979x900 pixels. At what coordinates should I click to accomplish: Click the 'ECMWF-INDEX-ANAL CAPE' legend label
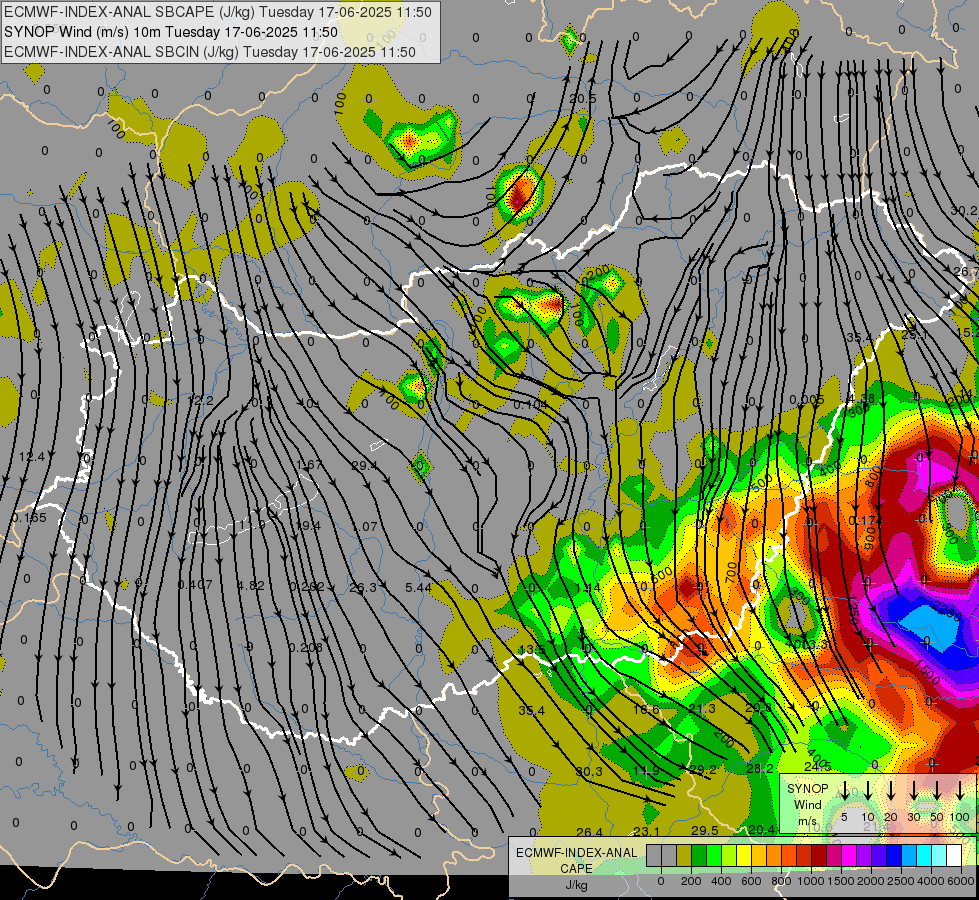pyautogui.click(x=576, y=860)
